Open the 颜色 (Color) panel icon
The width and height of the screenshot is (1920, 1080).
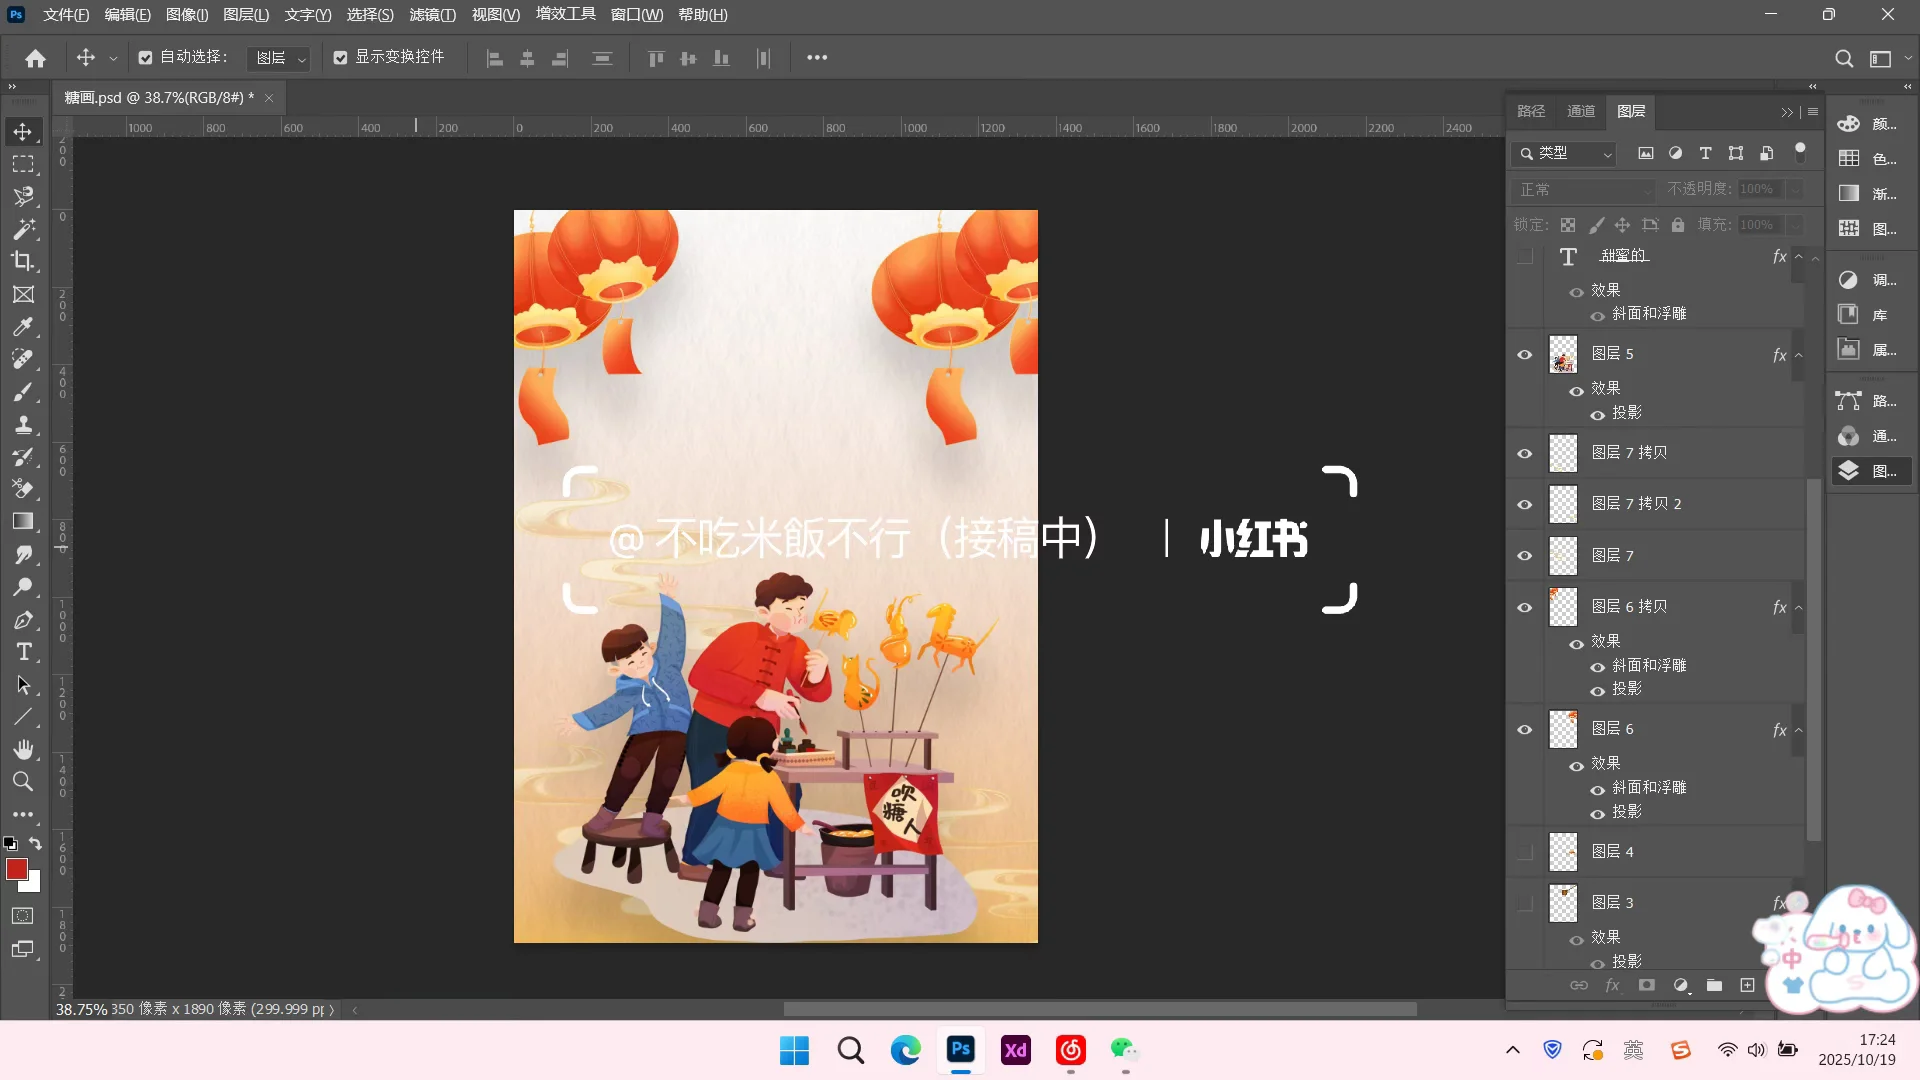[x=1848, y=123]
